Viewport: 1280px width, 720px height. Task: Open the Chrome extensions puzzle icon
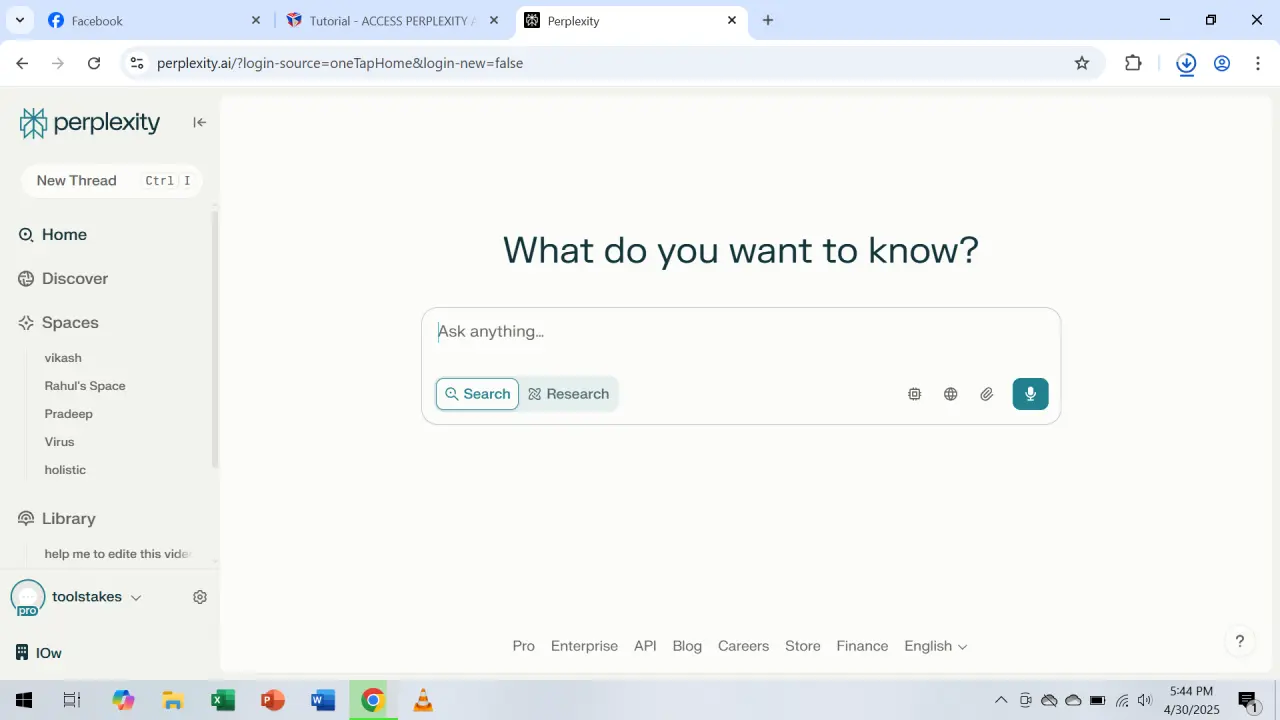click(1133, 63)
